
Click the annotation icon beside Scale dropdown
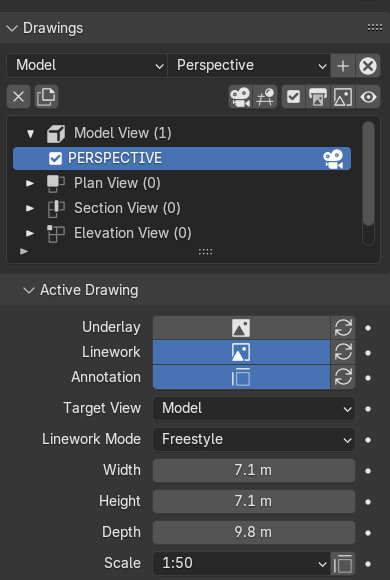[x=343, y=564]
